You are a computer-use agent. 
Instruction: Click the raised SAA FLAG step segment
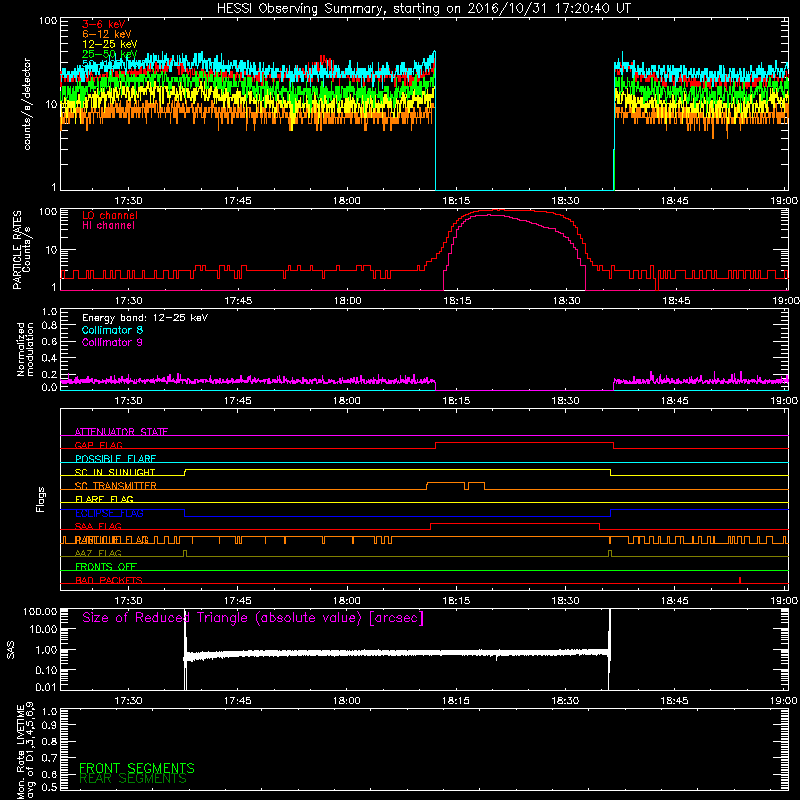(x=515, y=523)
